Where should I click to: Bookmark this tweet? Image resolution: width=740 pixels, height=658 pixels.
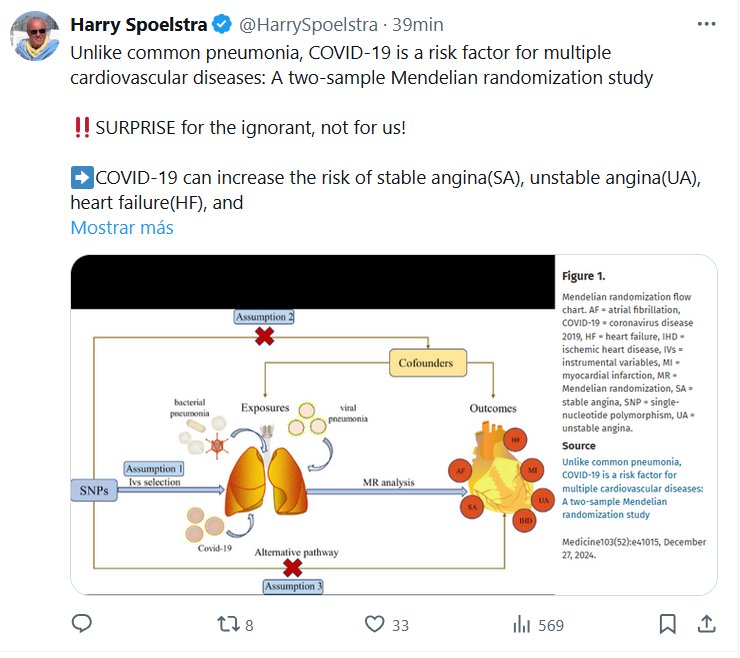(667, 624)
